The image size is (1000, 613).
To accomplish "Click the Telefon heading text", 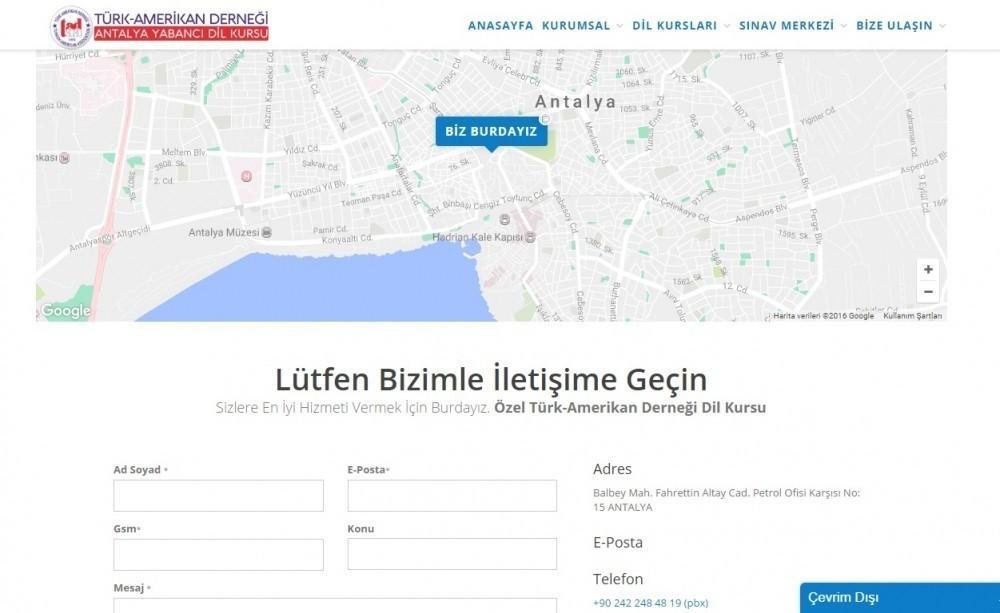I will click(x=618, y=579).
